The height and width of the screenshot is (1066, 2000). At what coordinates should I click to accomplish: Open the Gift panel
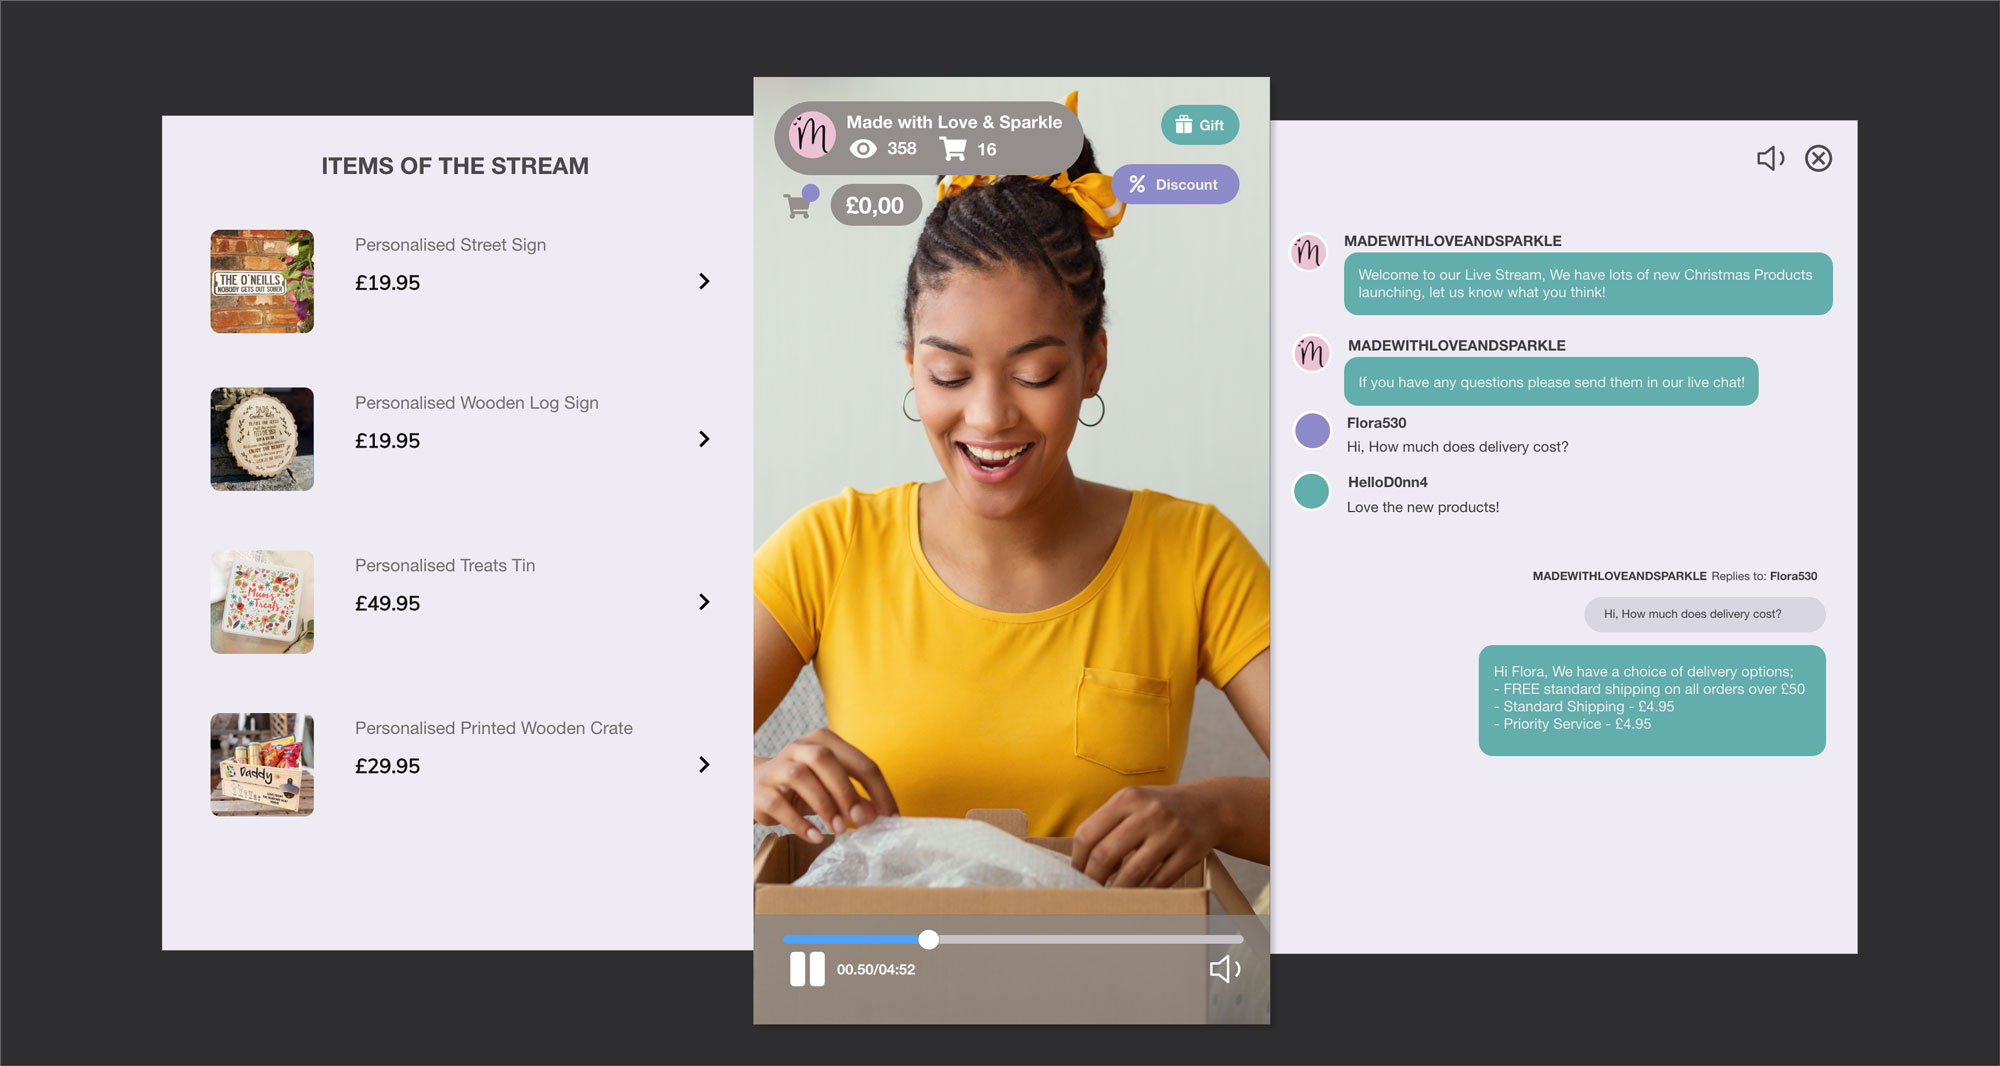tap(1198, 125)
